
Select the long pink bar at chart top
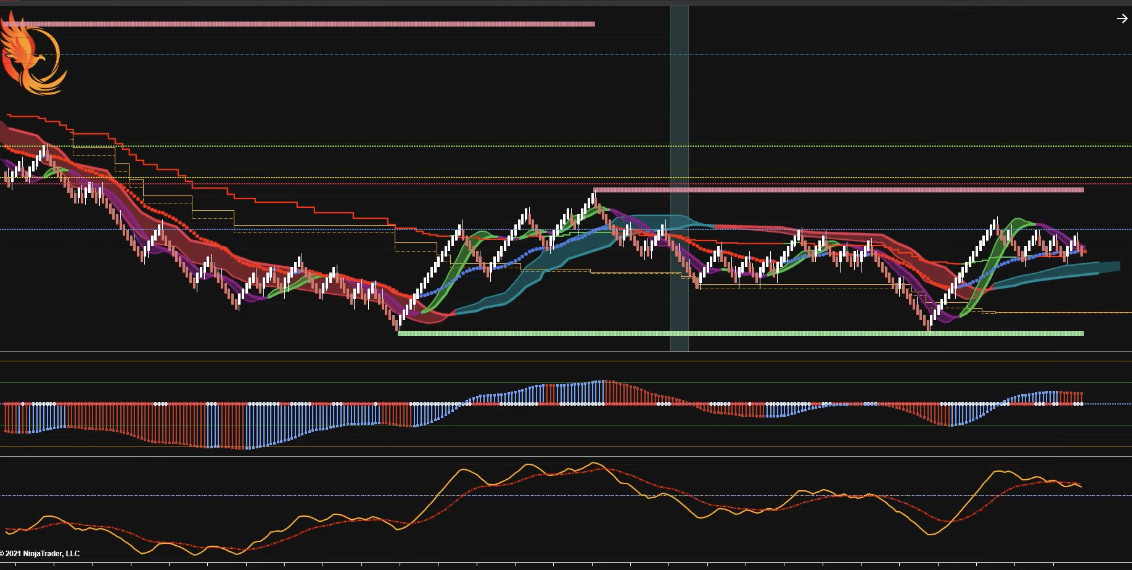[300, 24]
